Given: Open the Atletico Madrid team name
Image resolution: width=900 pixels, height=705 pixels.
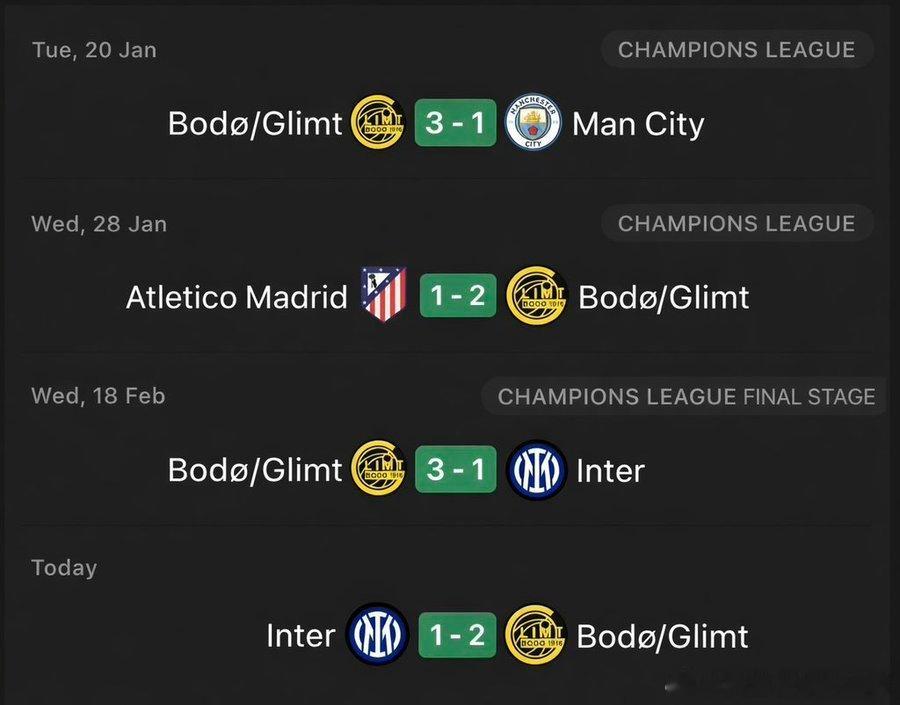Looking at the screenshot, I should click(x=237, y=297).
